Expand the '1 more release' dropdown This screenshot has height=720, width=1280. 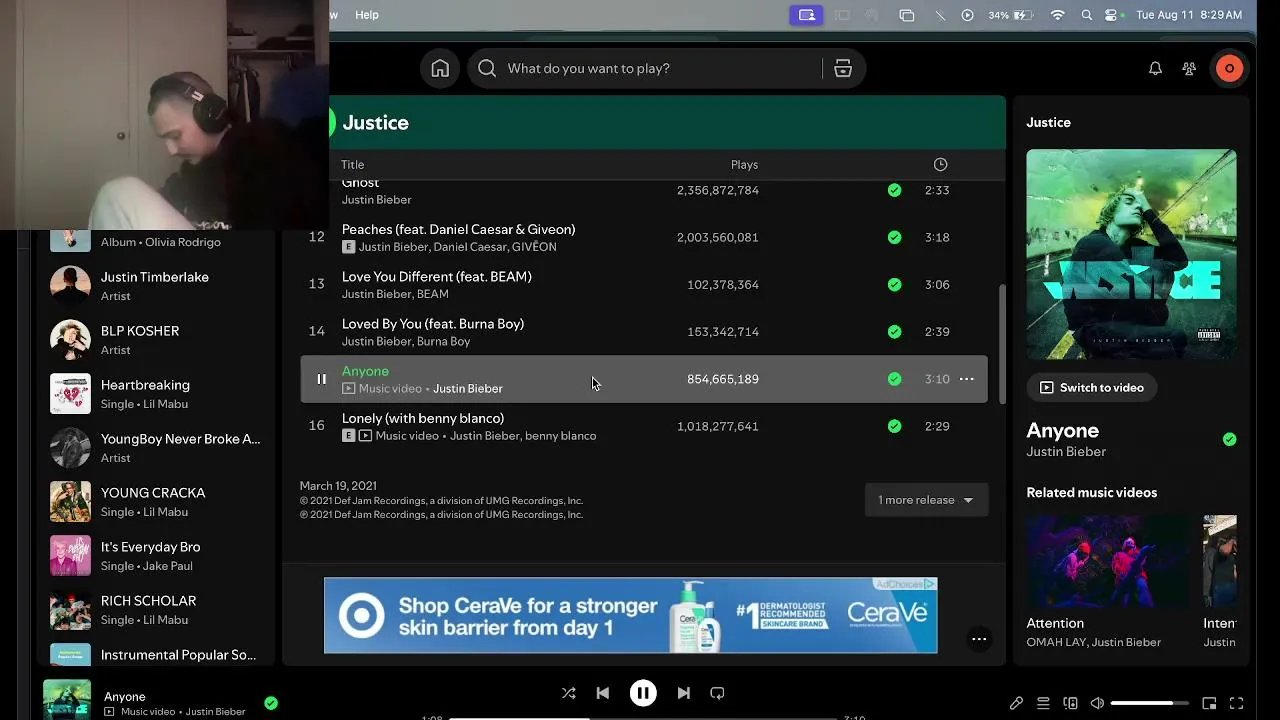click(926, 500)
